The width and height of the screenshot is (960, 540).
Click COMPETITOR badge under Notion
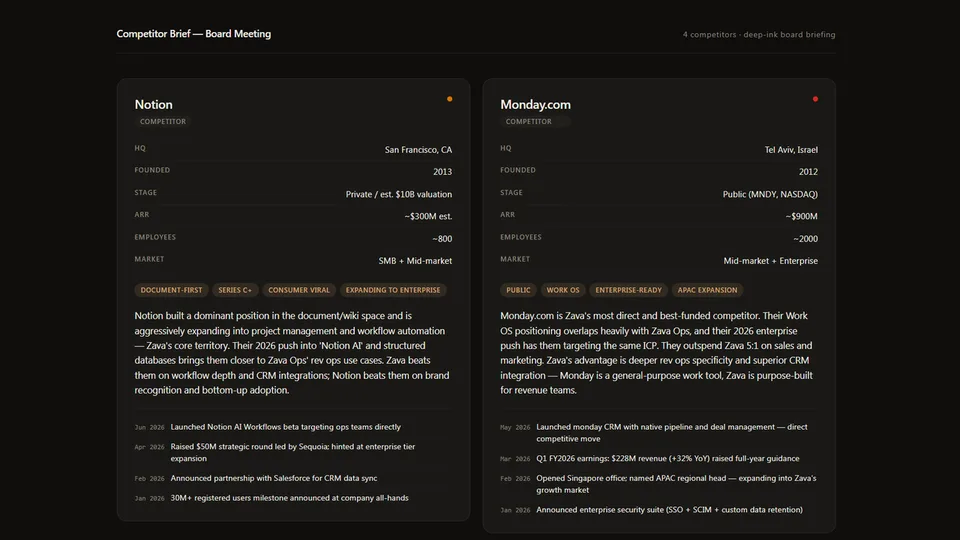tap(163, 121)
